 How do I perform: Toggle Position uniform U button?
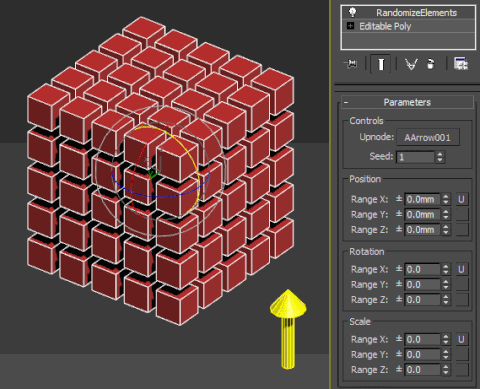coord(461,199)
